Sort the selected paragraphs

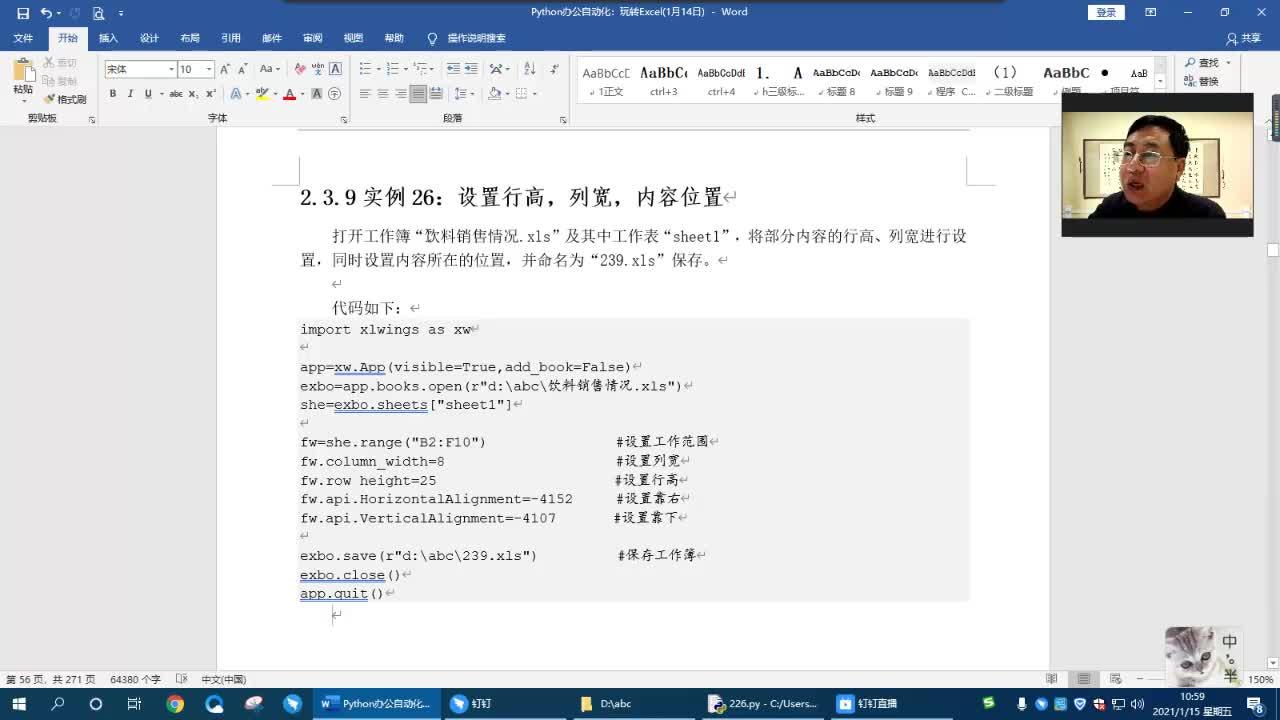pyautogui.click(x=529, y=69)
